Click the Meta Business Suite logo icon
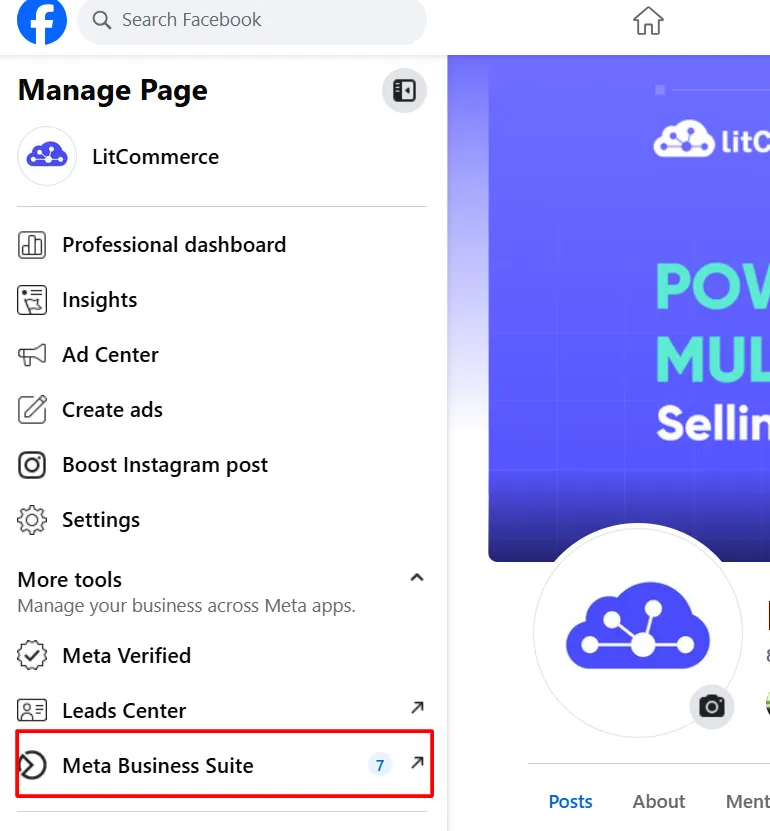The width and height of the screenshot is (770, 831). click(32, 765)
